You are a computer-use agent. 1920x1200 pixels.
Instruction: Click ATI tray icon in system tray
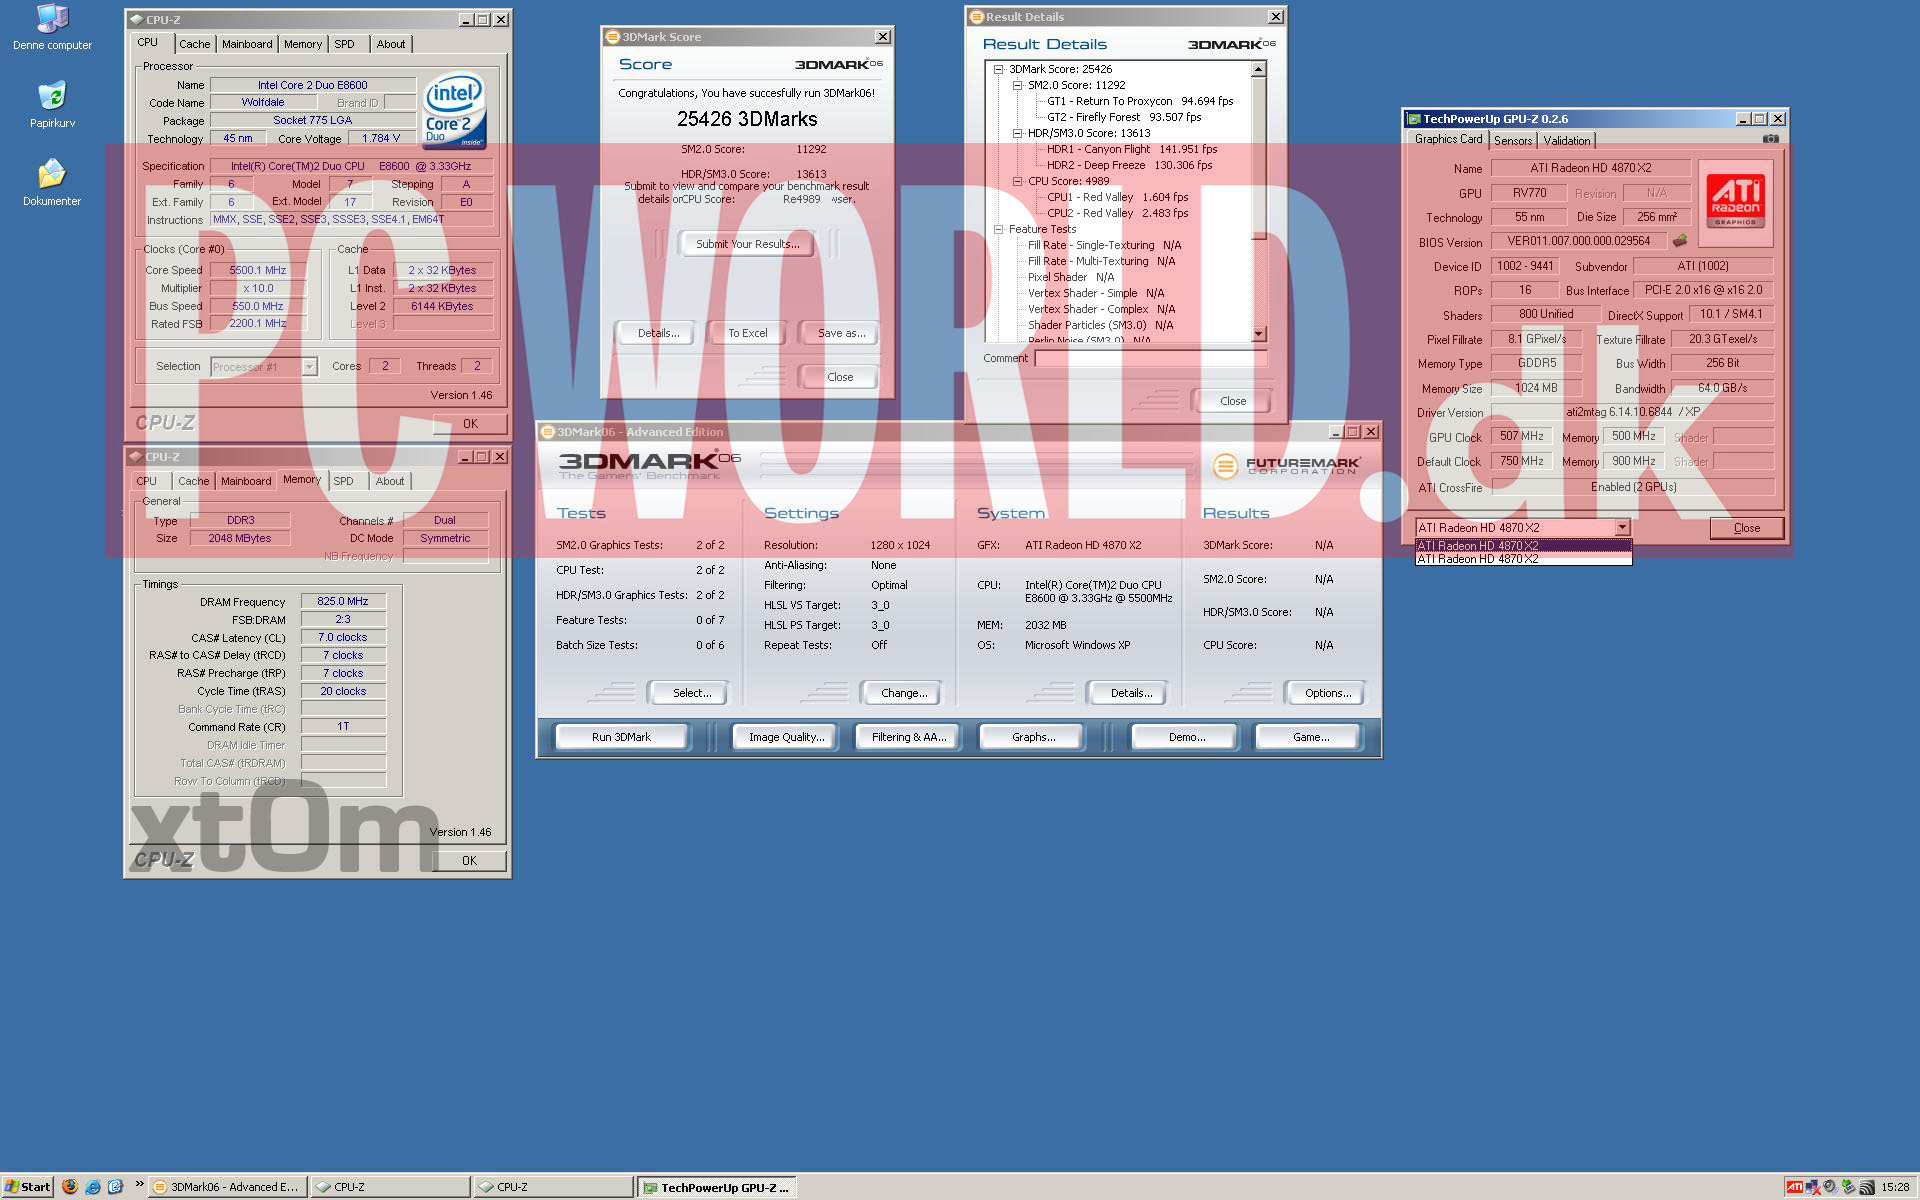[1795, 1187]
